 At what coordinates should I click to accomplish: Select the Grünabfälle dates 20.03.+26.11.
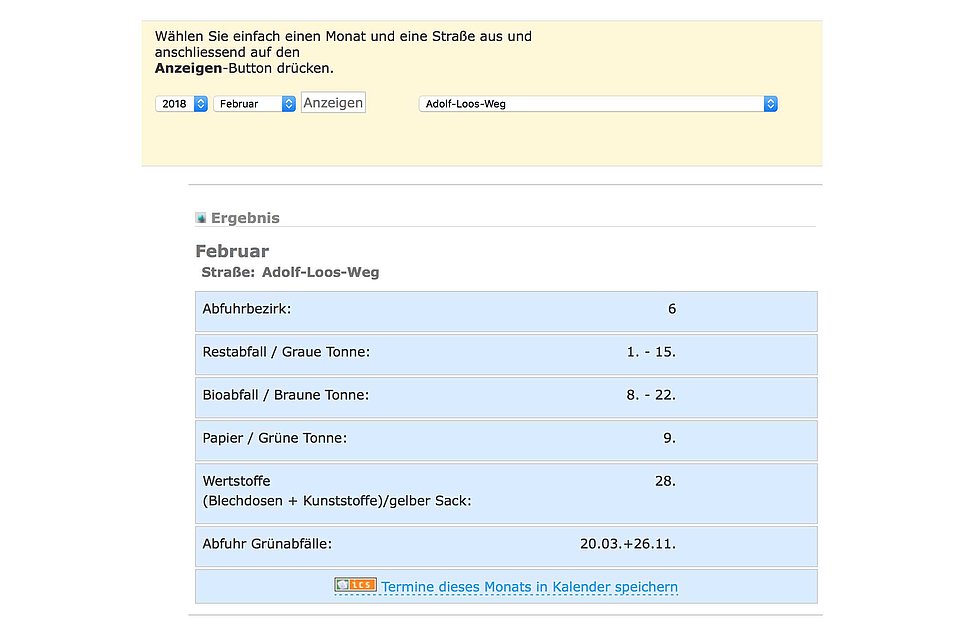click(627, 544)
